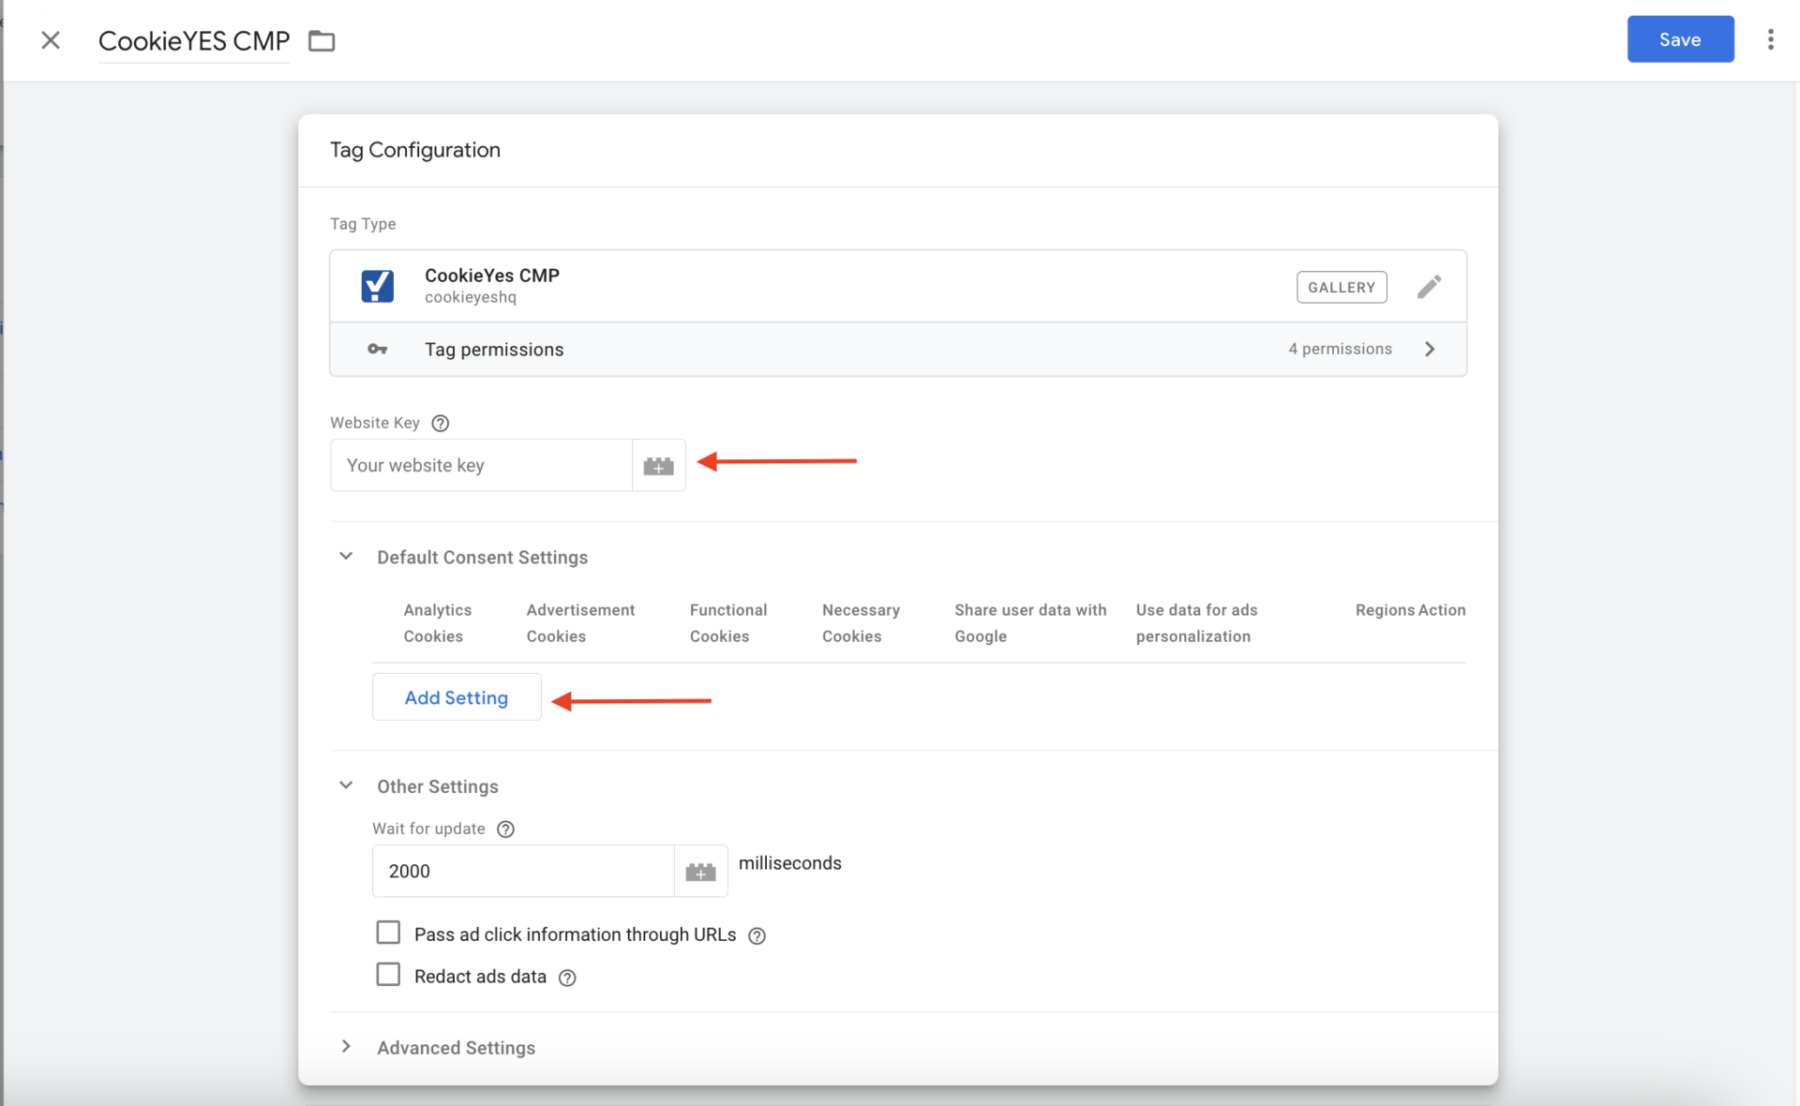Click the CookieYes CMP checkmark logo
This screenshot has height=1106, width=1800.
377,286
